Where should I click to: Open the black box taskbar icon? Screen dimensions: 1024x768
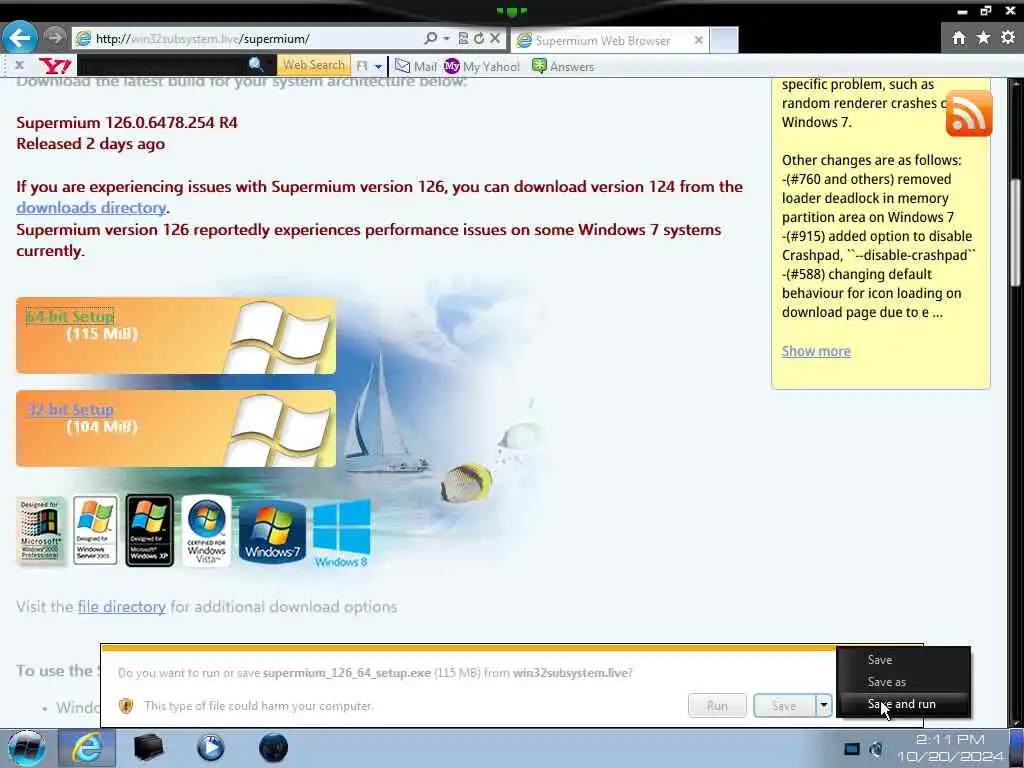tap(148, 748)
